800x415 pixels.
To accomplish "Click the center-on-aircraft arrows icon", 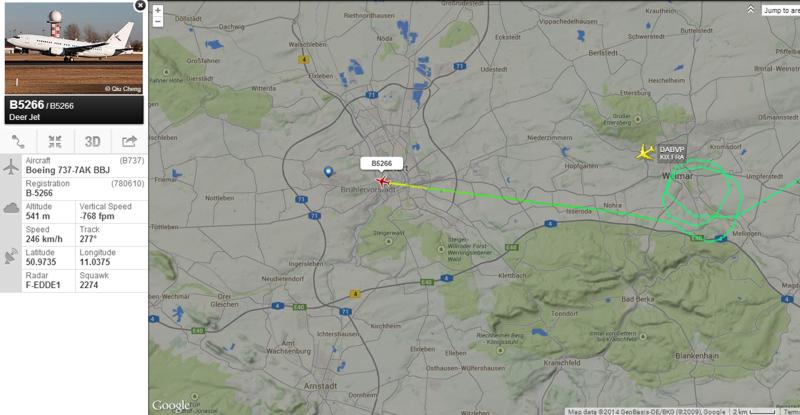I will pyautogui.click(x=55, y=141).
